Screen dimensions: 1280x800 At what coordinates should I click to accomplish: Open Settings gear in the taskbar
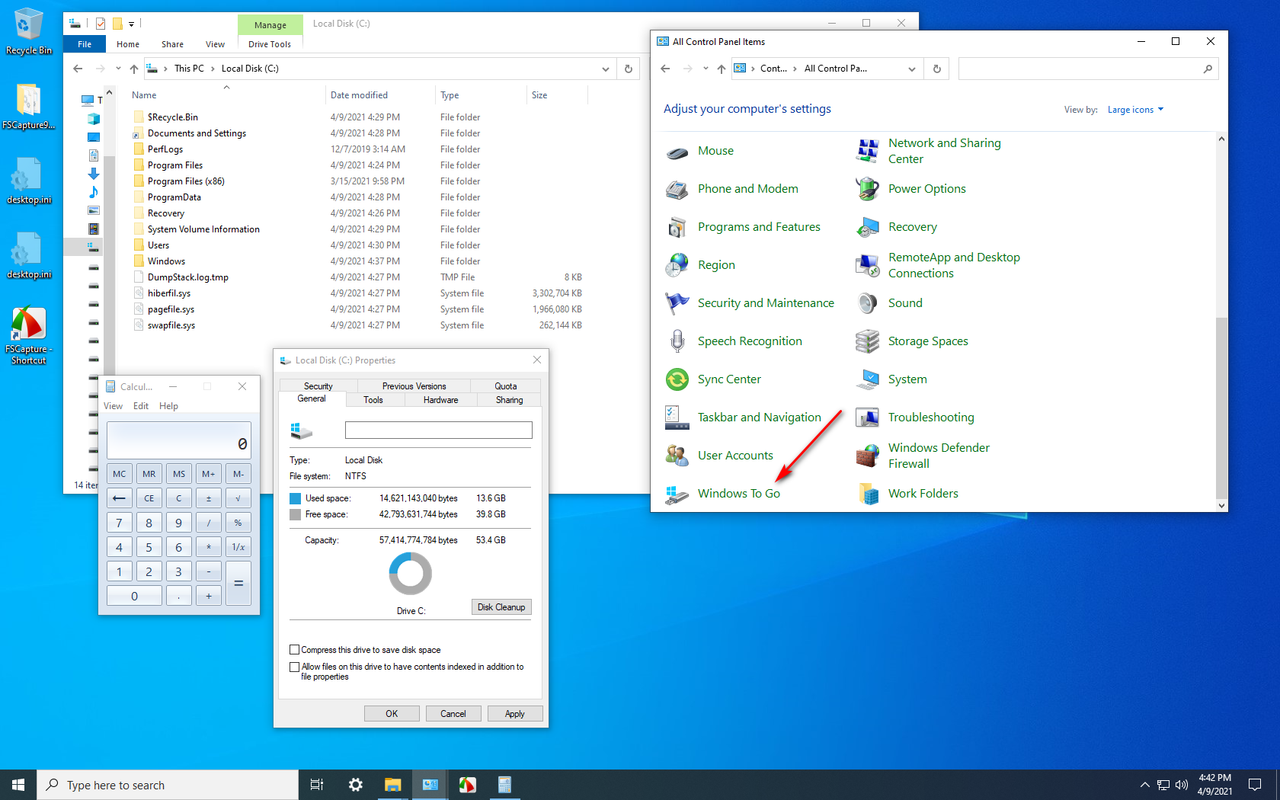tap(355, 785)
